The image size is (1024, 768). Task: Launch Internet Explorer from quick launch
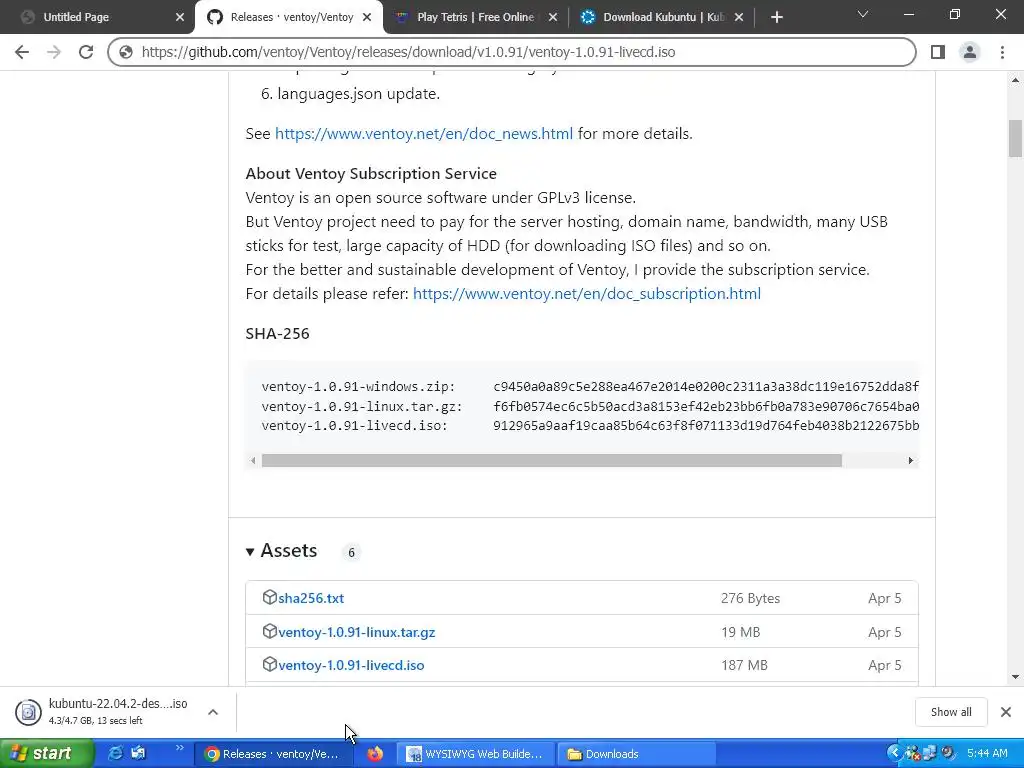click(x=115, y=753)
